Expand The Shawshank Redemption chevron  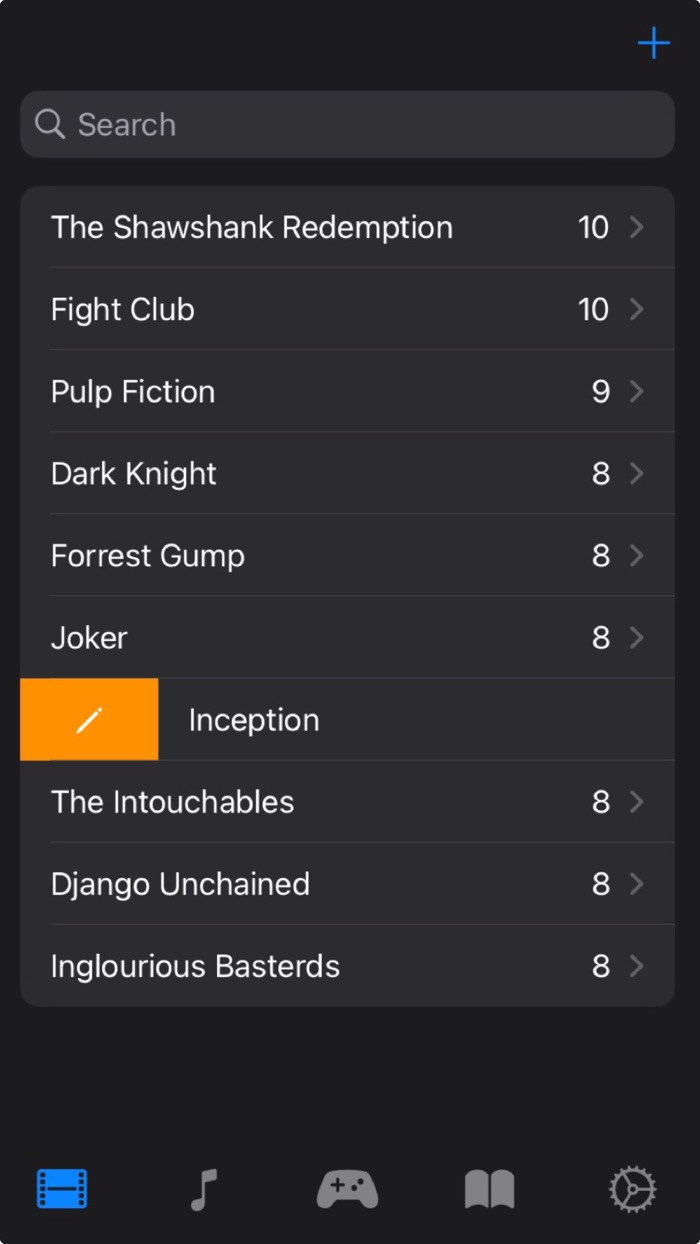coord(636,227)
